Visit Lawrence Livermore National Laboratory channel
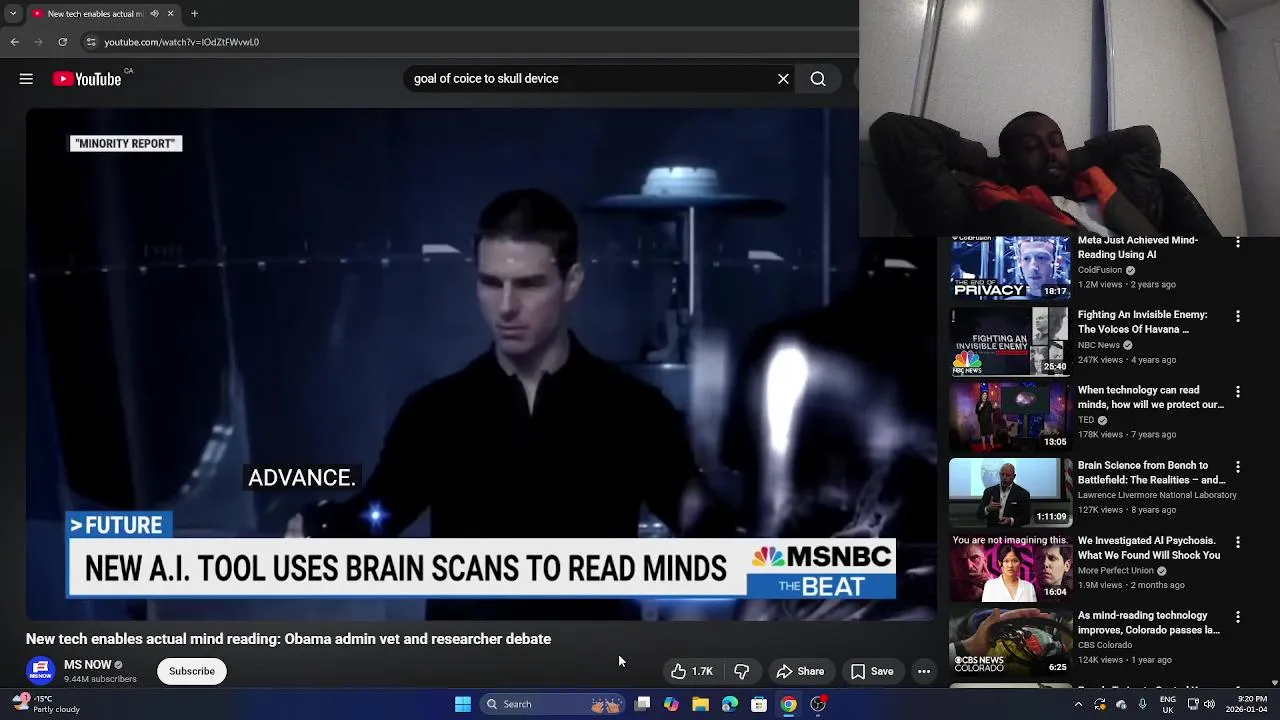The height and width of the screenshot is (720, 1280). coord(1157,495)
